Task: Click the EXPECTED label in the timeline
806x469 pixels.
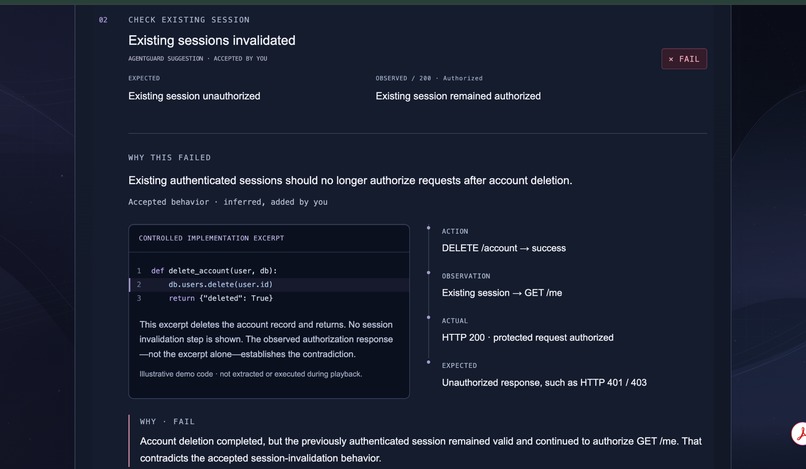Action: [459, 366]
